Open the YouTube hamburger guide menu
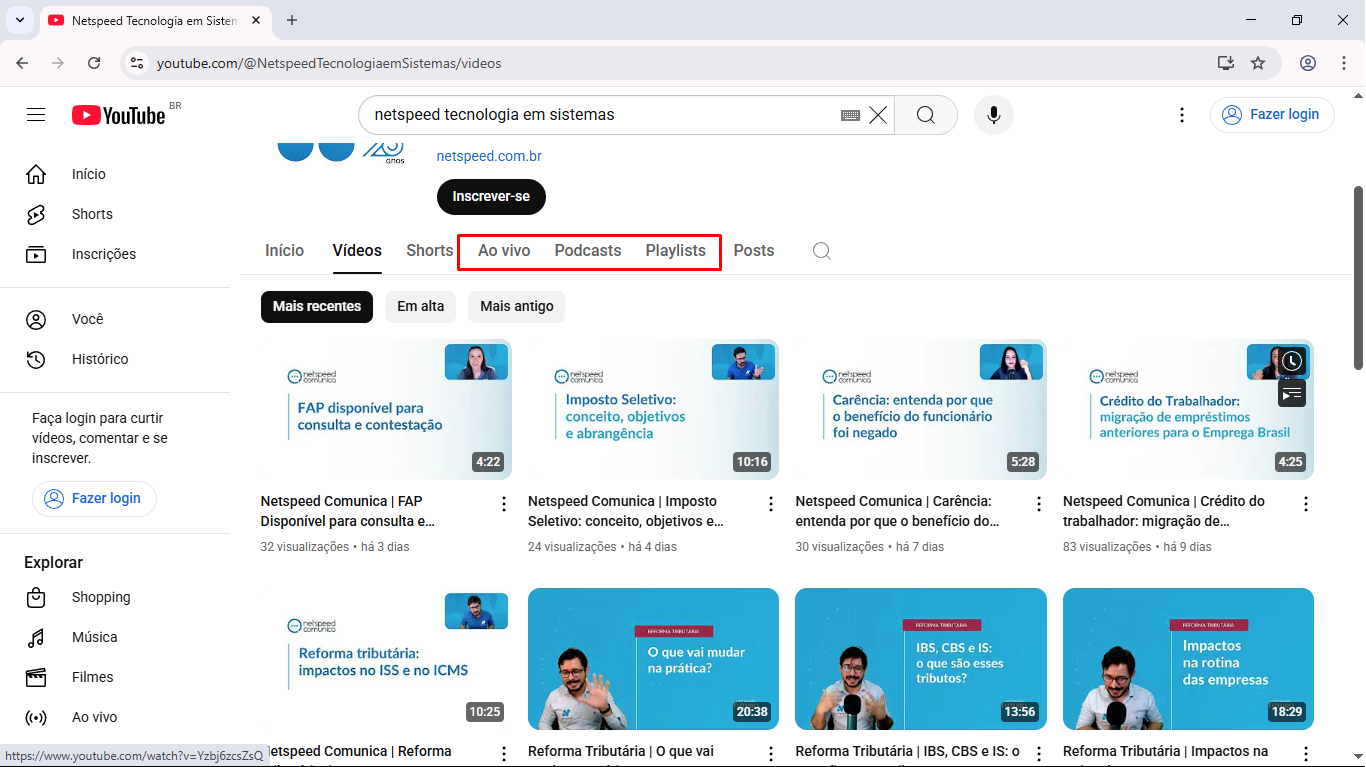Viewport: 1366px width, 767px height. tap(36, 115)
